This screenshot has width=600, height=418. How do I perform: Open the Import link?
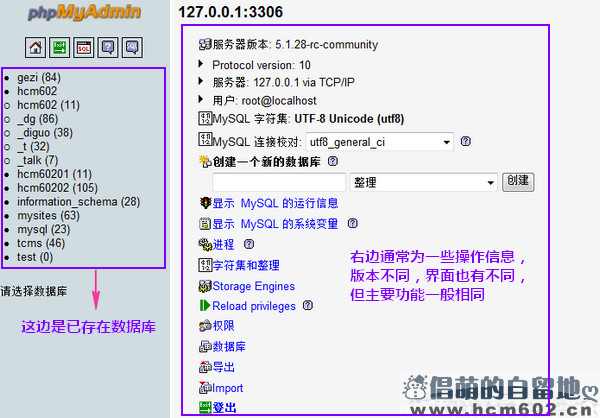[x=227, y=388]
